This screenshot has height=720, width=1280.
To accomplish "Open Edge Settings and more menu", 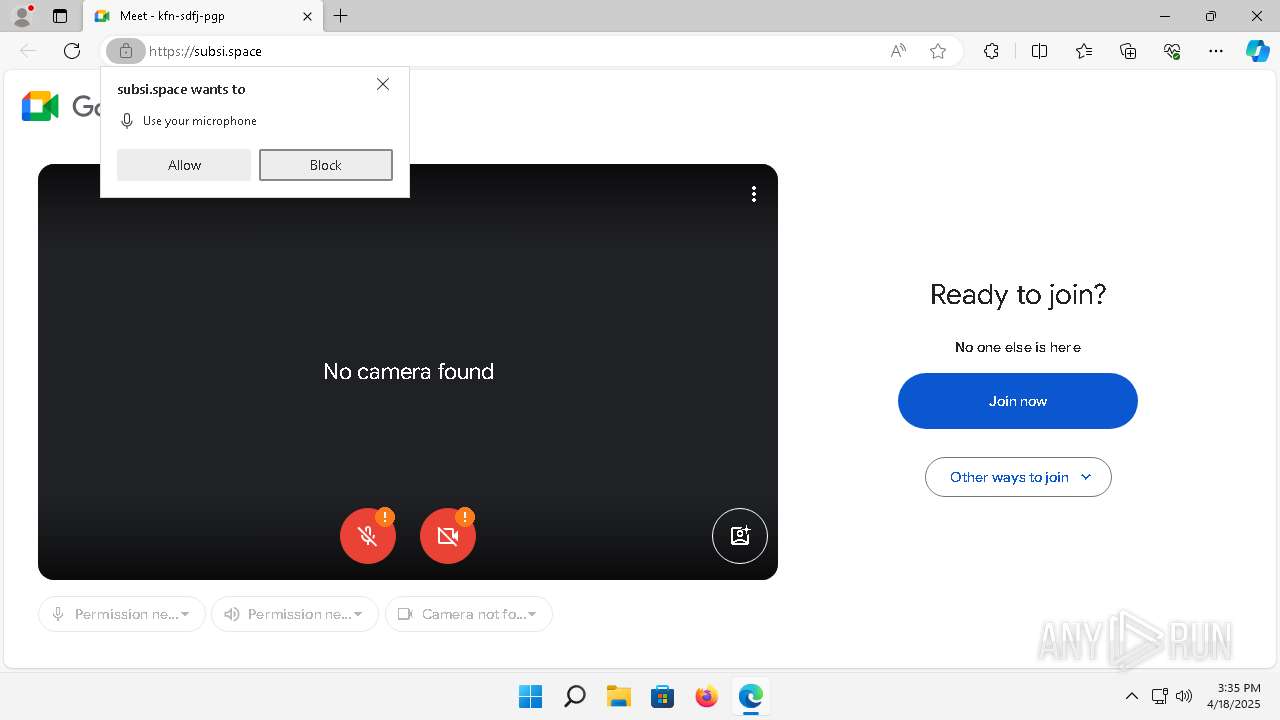I will pyautogui.click(x=1216, y=51).
